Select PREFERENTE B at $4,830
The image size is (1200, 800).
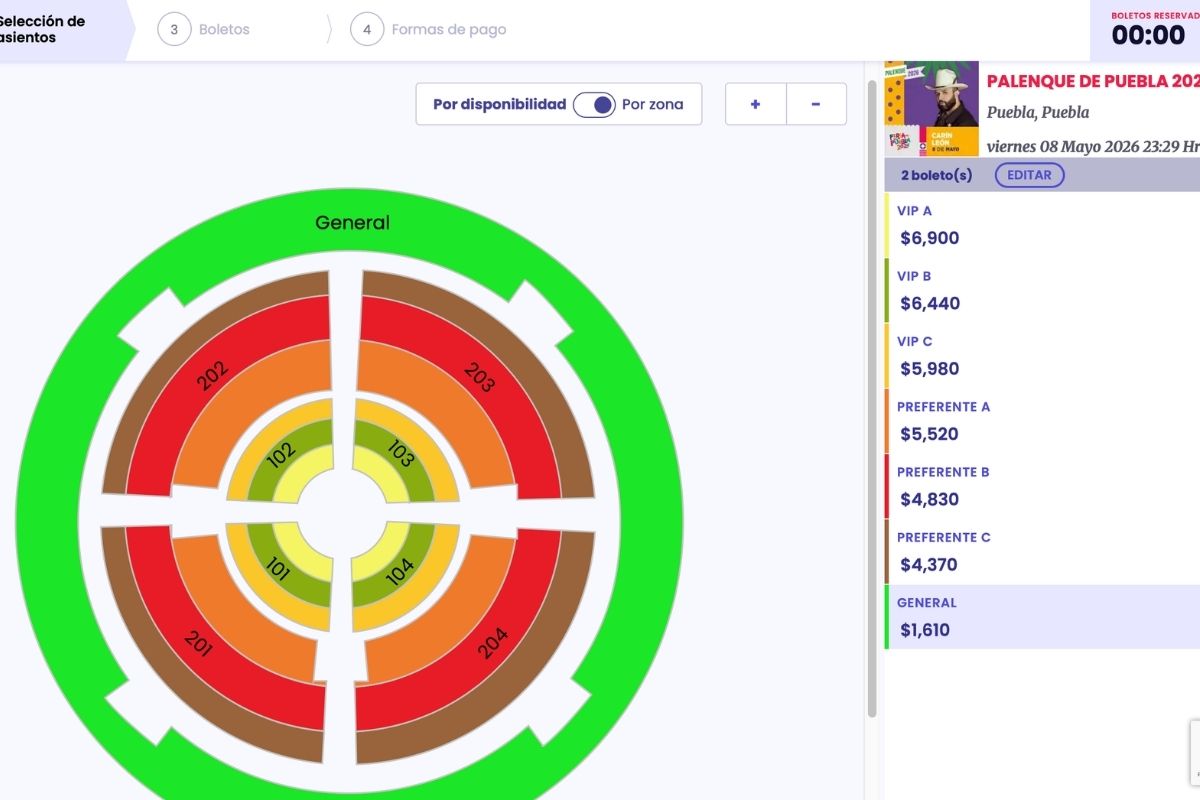pos(1040,486)
